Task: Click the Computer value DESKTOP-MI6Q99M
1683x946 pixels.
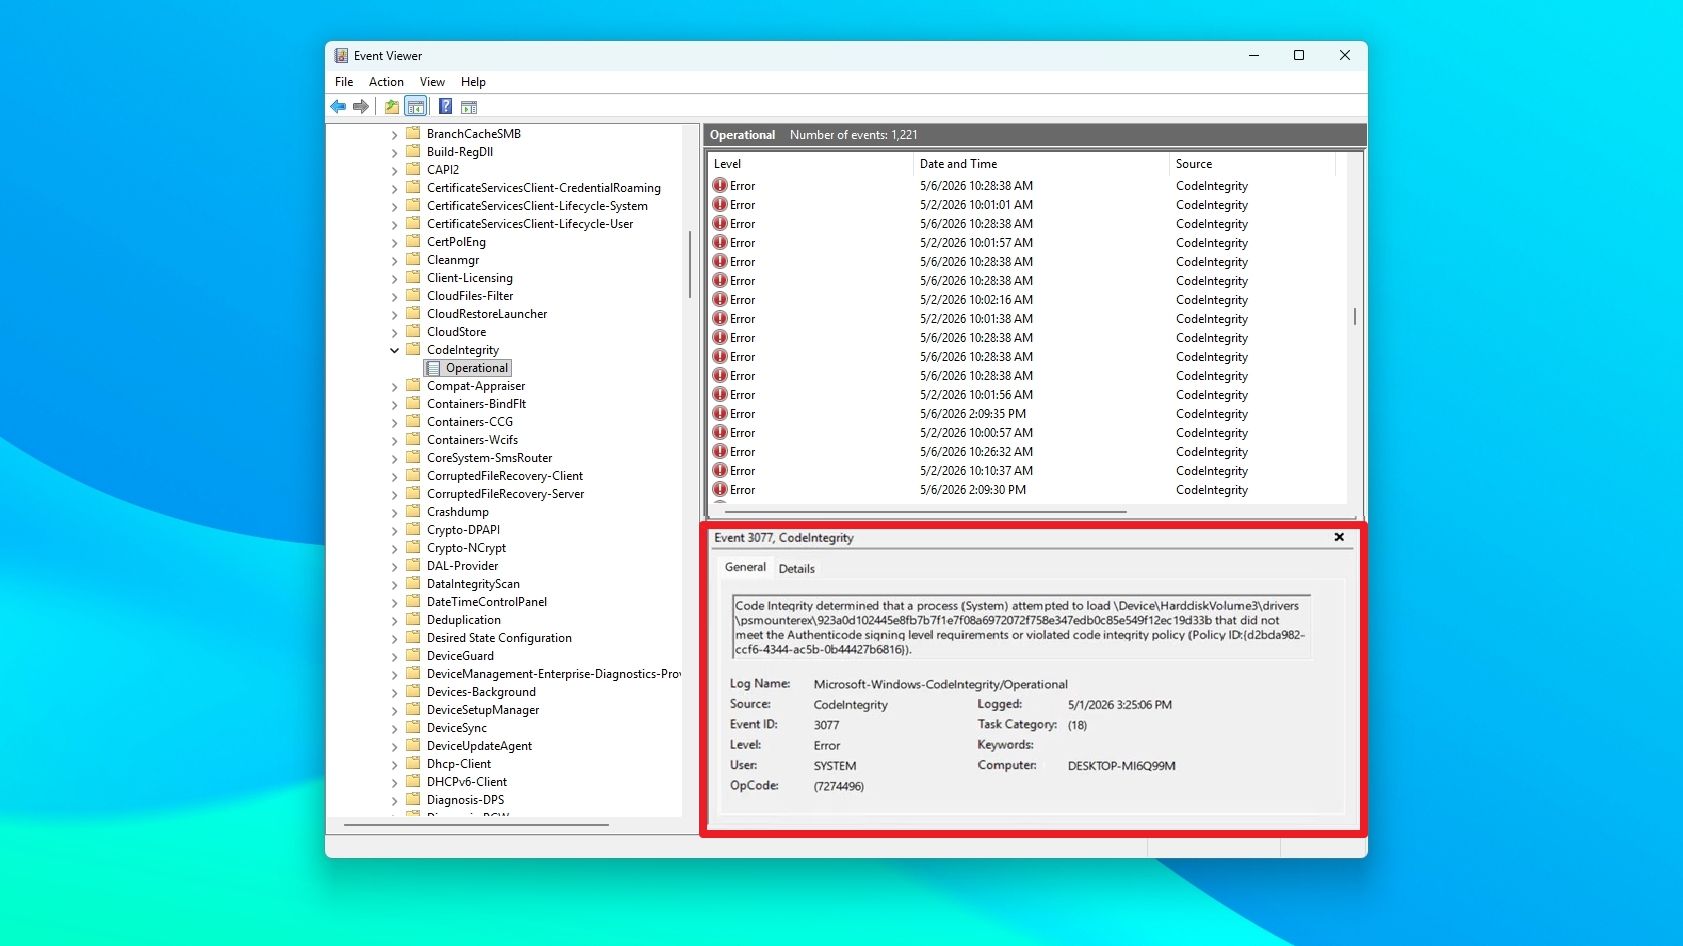Action: (1121, 766)
